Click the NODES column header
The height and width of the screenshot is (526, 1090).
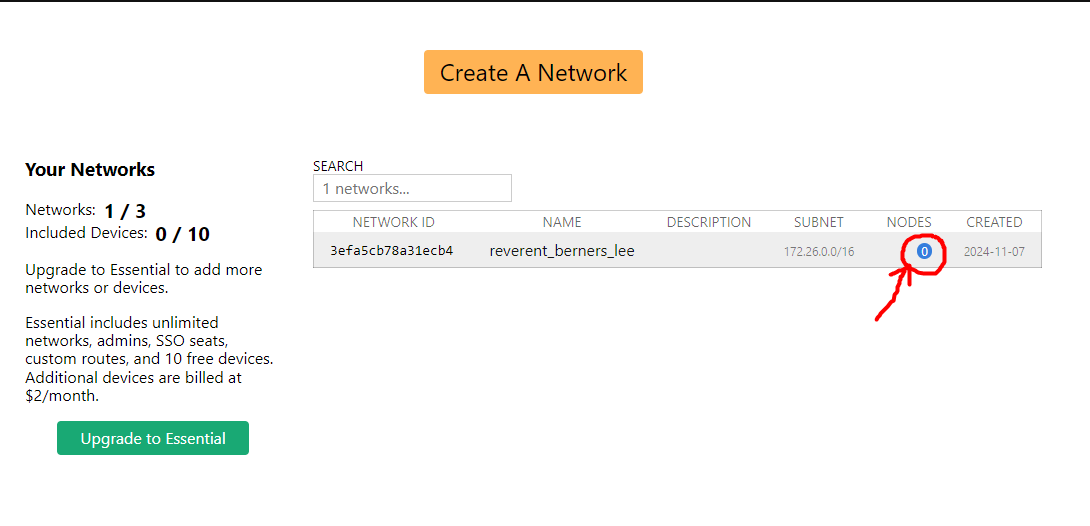[x=909, y=222]
